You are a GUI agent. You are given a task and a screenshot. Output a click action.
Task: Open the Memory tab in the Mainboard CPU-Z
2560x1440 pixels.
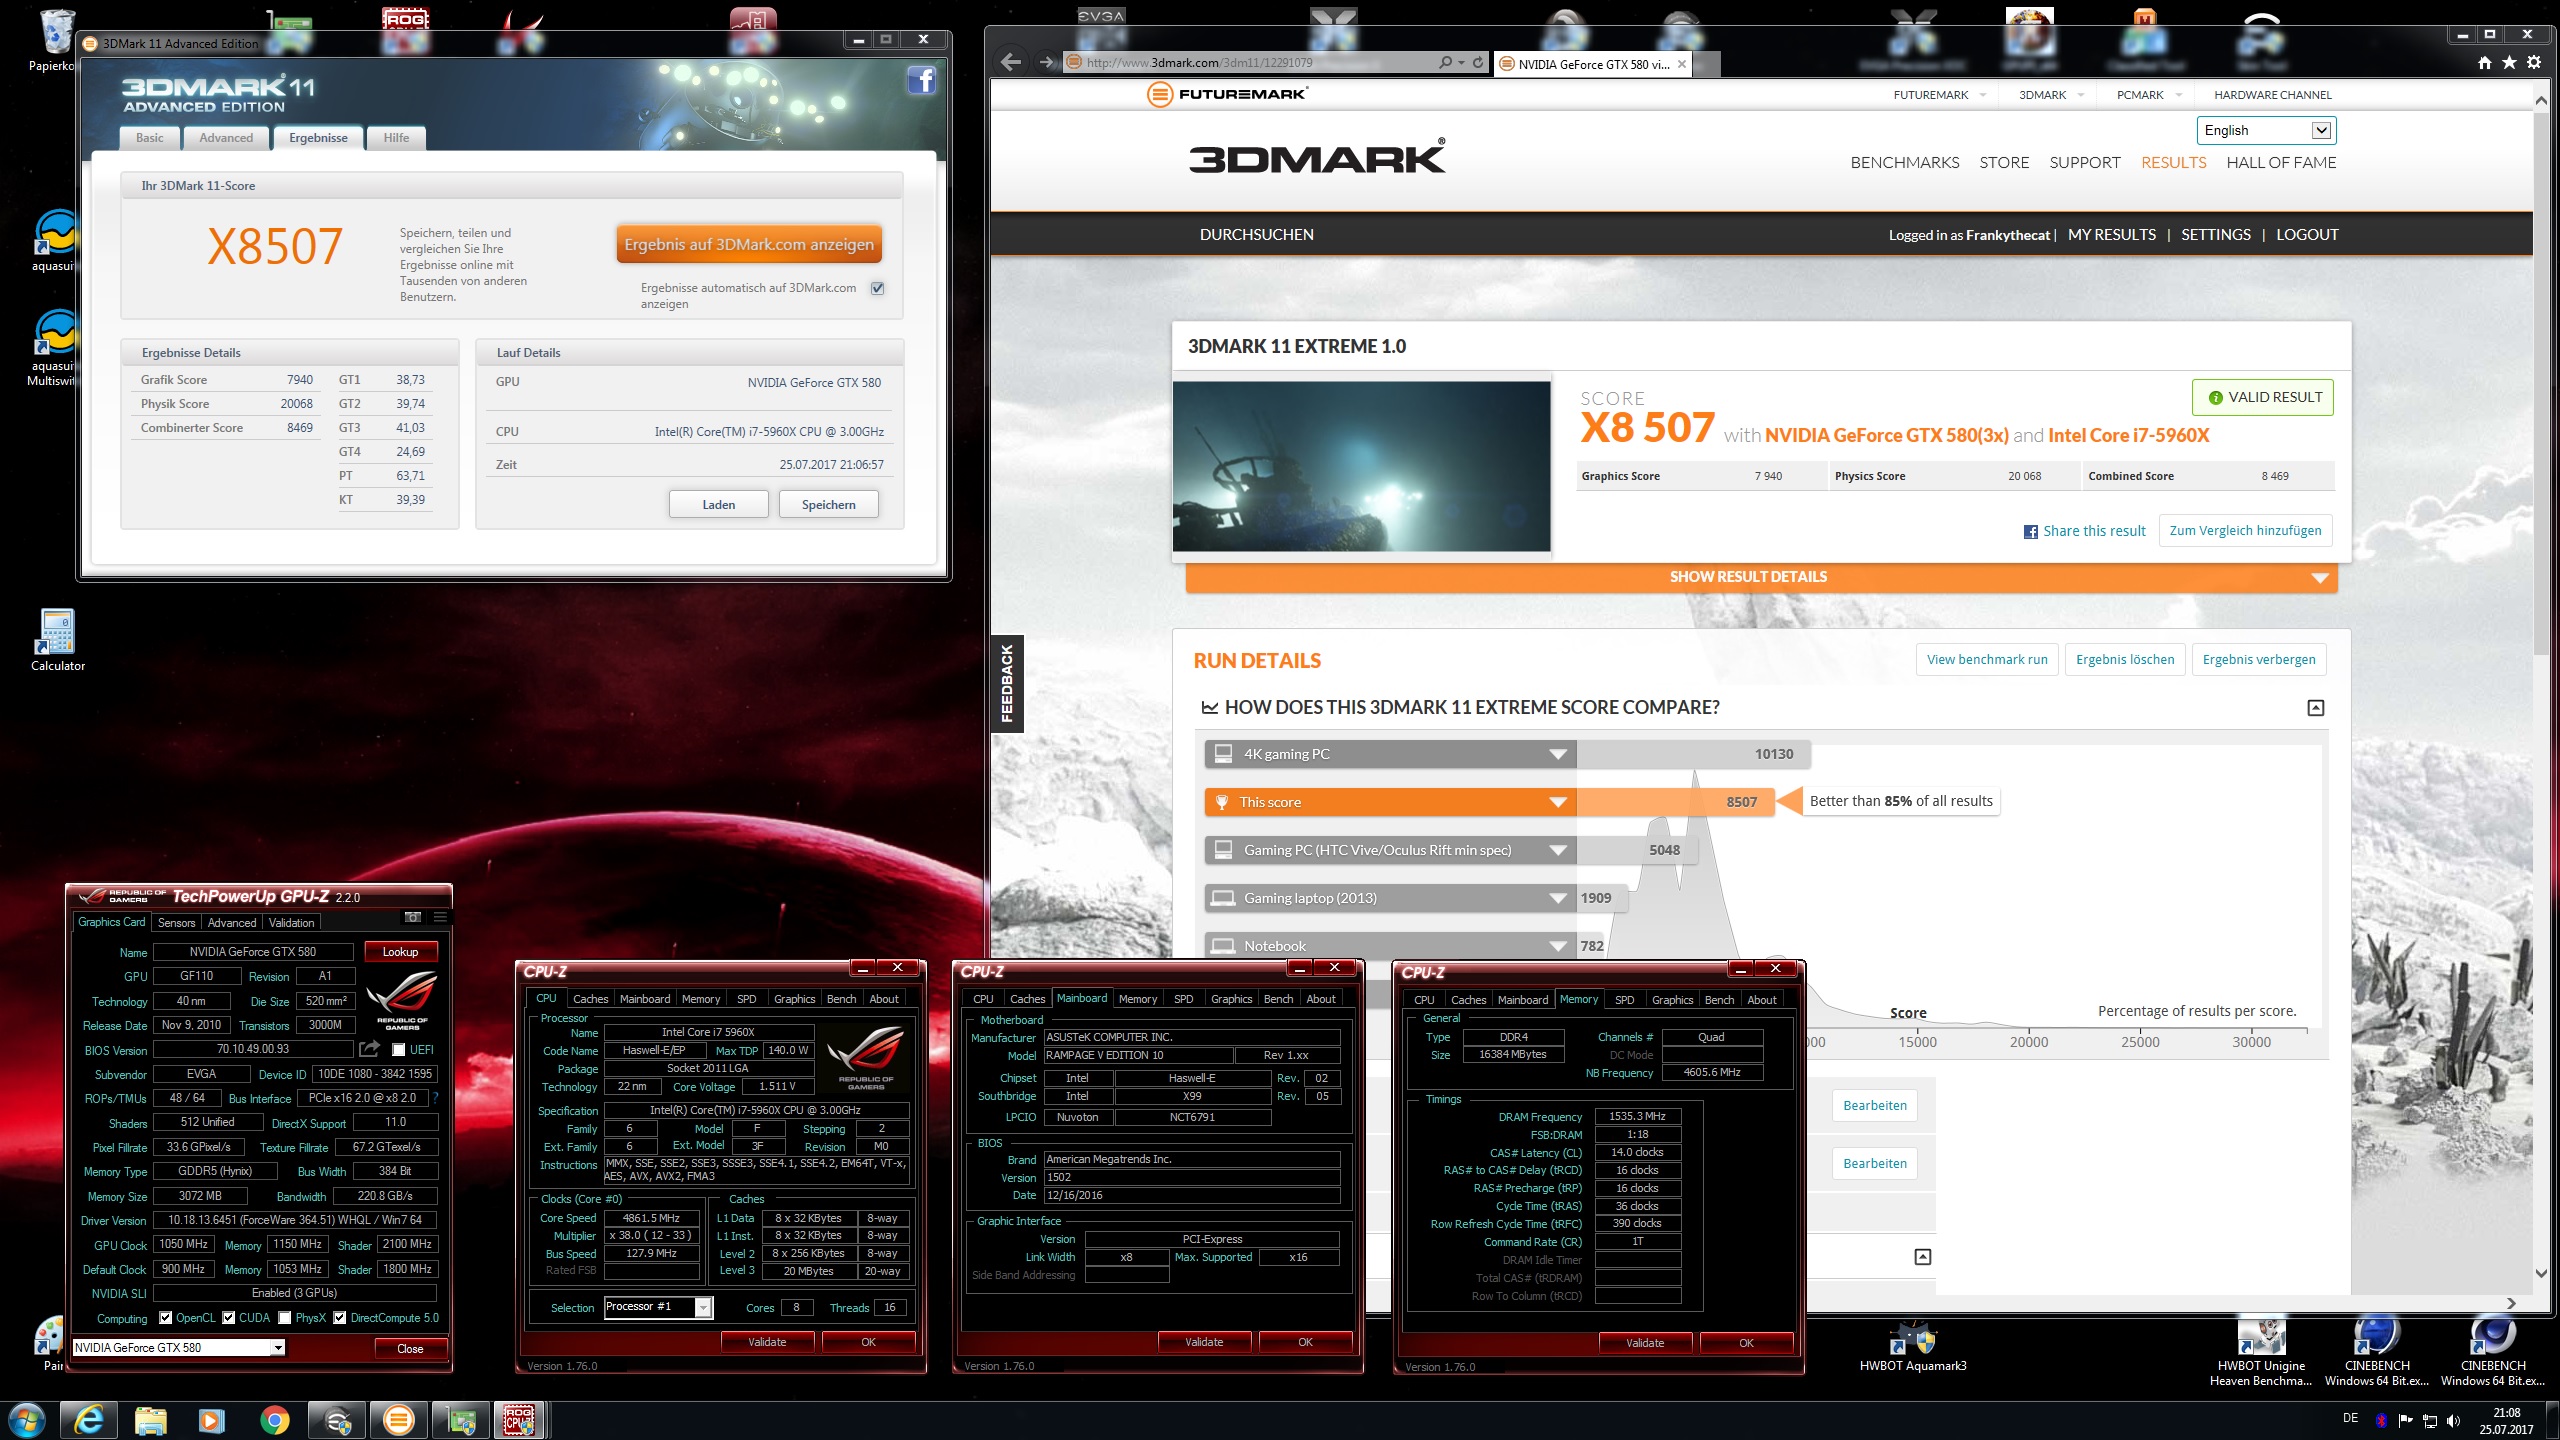tap(1137, 999)
